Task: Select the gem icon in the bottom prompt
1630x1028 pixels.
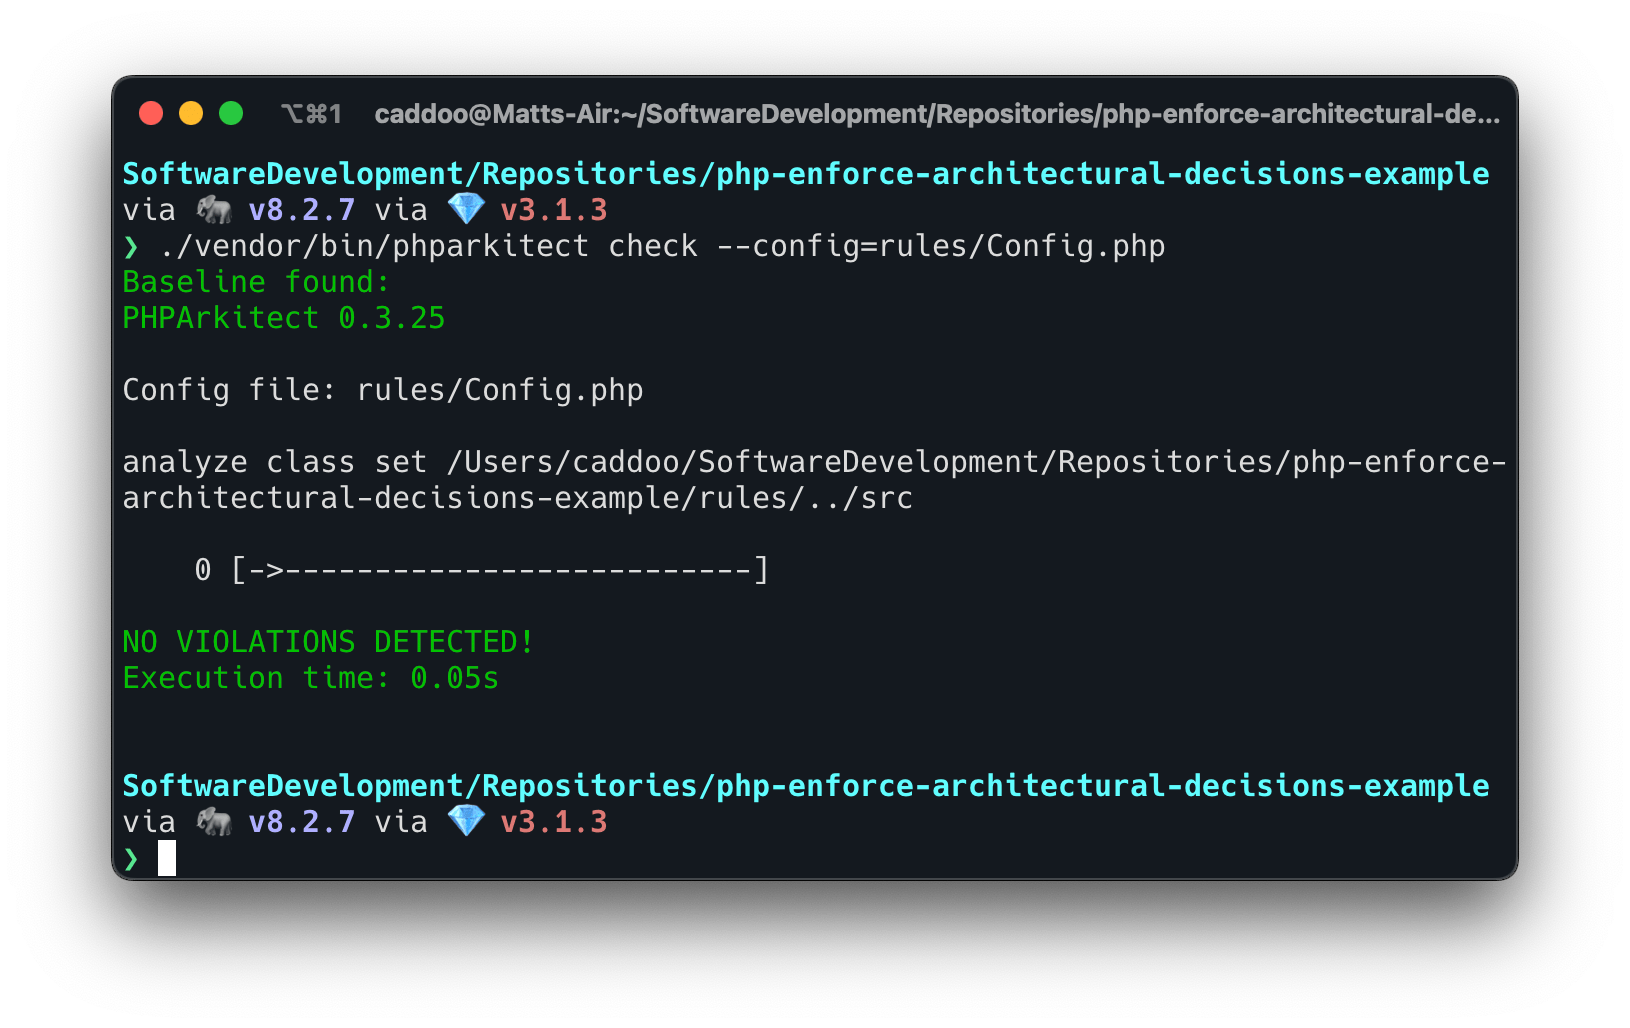Action: pos(468,820)
